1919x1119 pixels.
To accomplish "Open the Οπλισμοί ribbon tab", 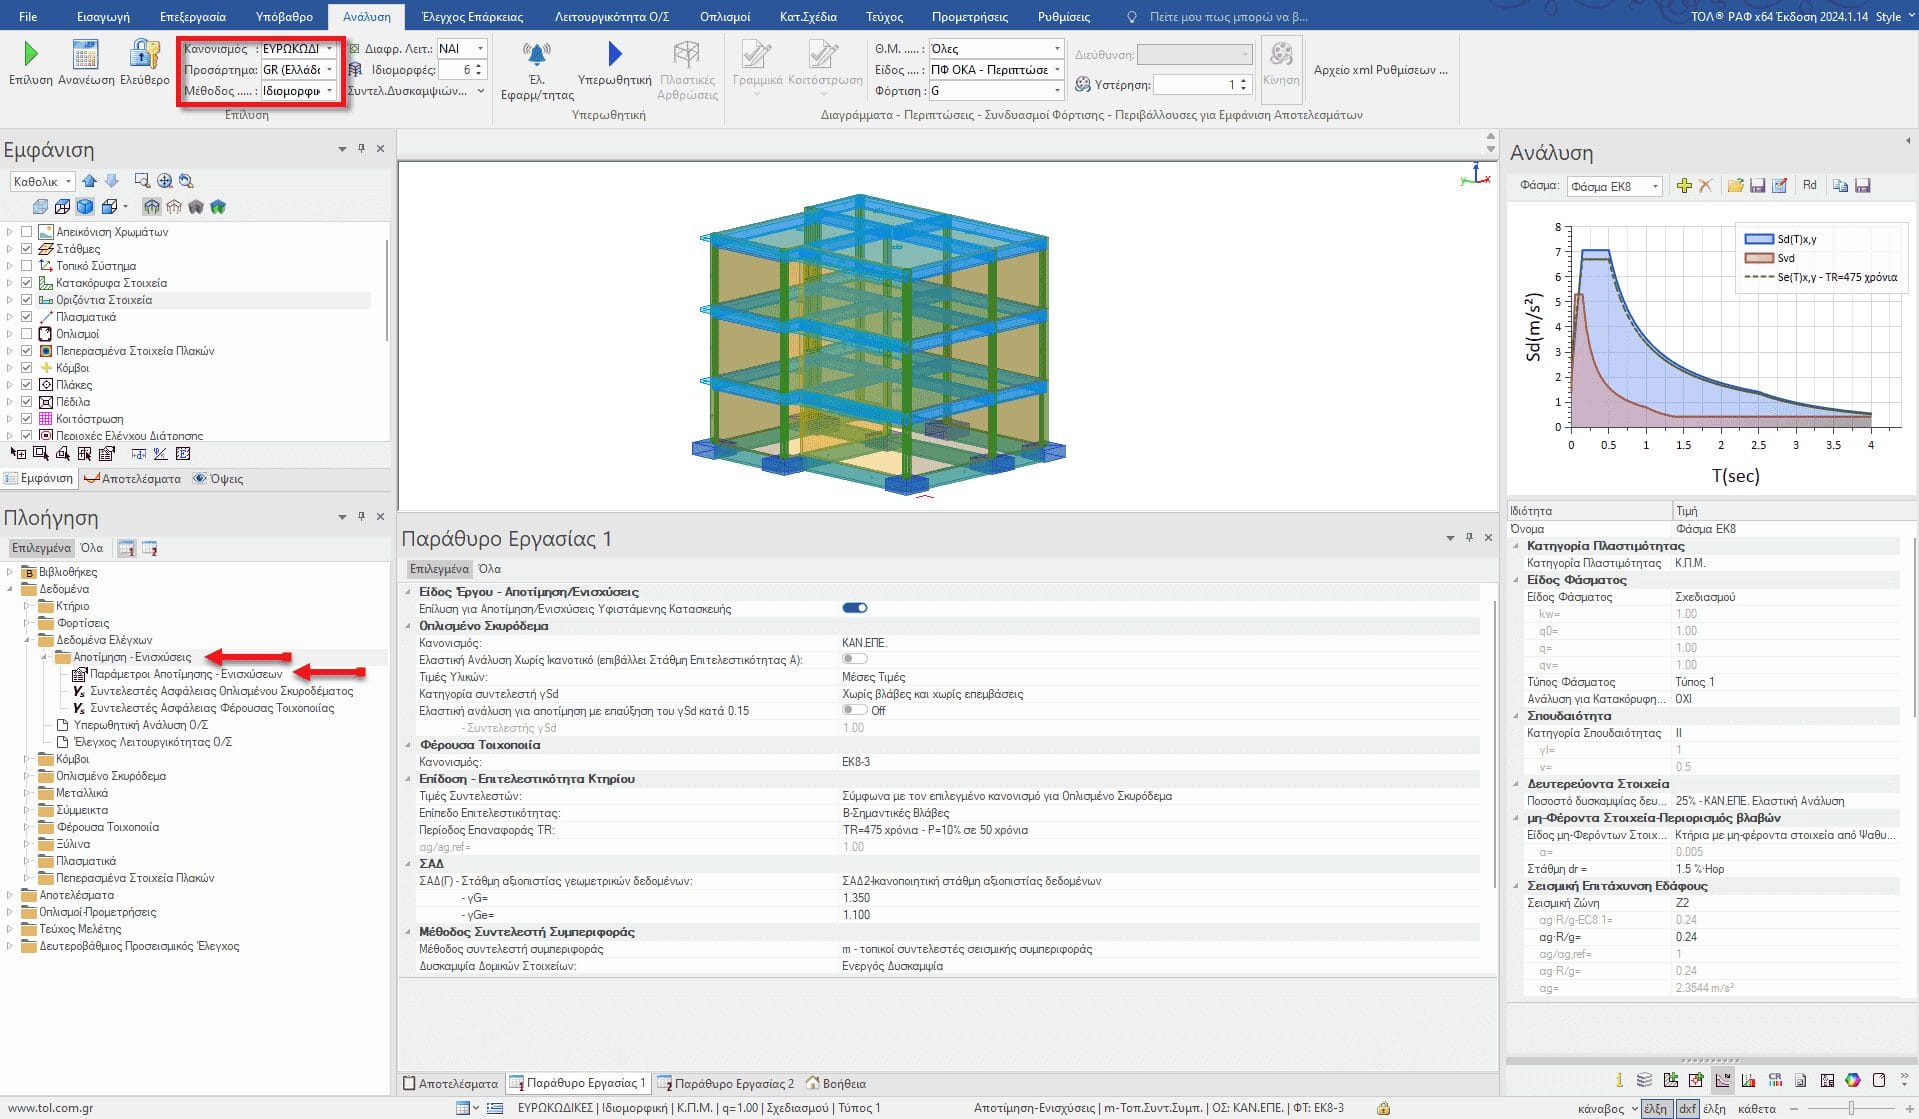I will (725, 17).
